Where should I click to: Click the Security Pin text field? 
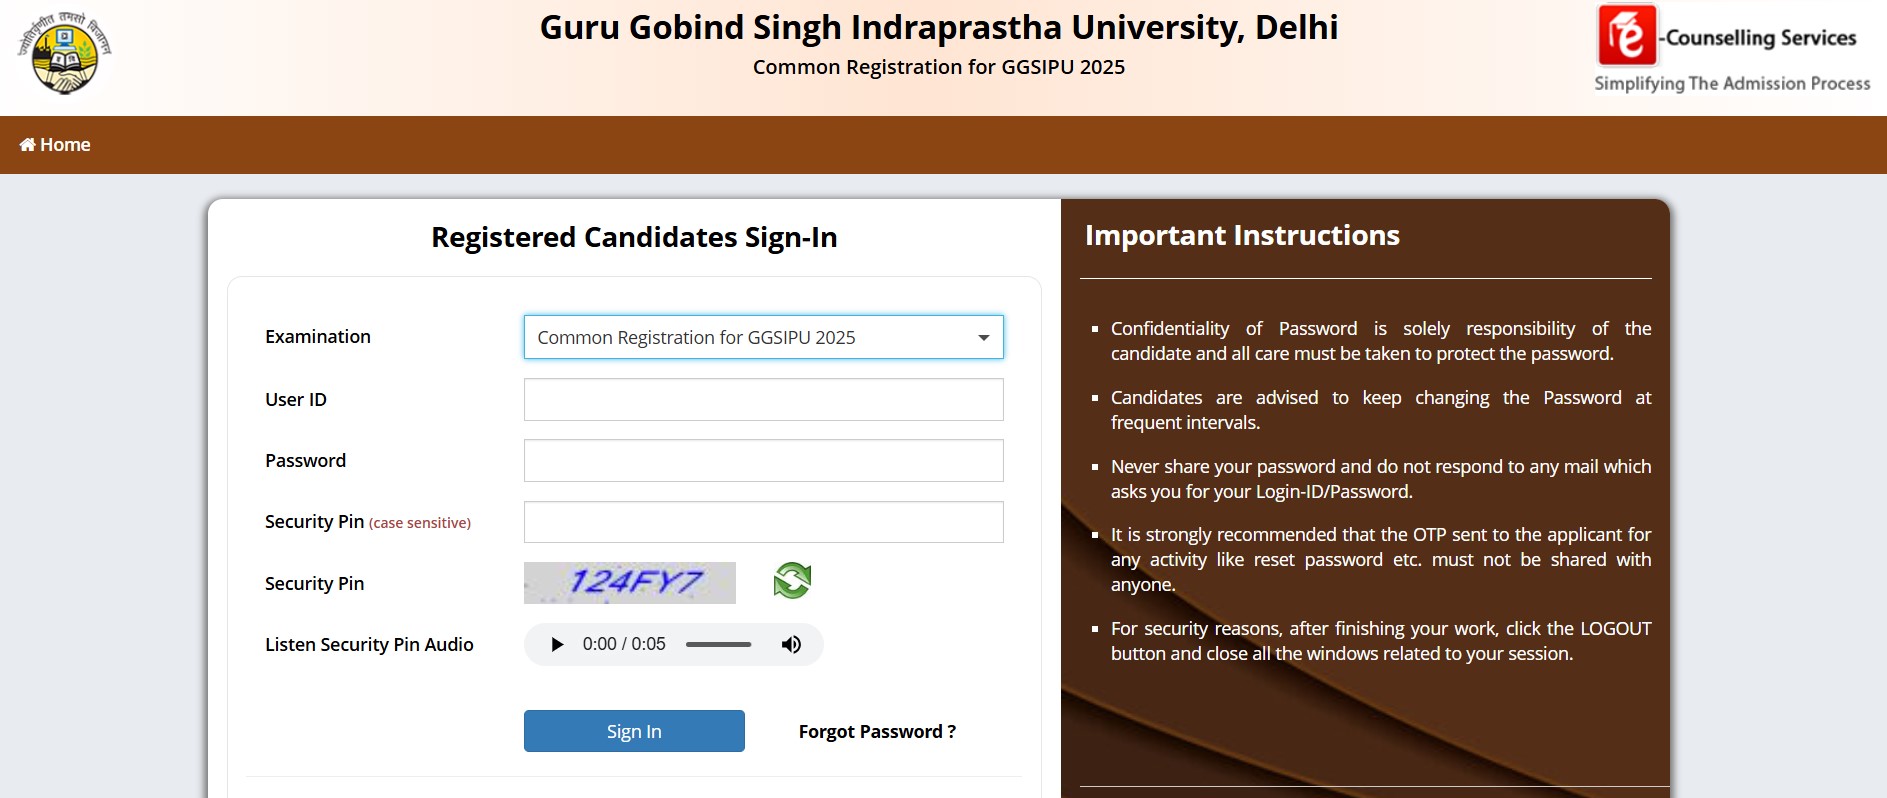click(x=763, y=522)
